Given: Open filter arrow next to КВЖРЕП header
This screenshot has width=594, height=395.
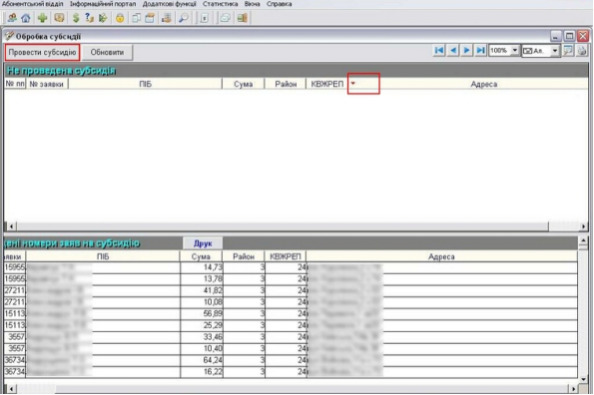Looking at the screenshot, I should pyautogui.click(x=353, y=83).
